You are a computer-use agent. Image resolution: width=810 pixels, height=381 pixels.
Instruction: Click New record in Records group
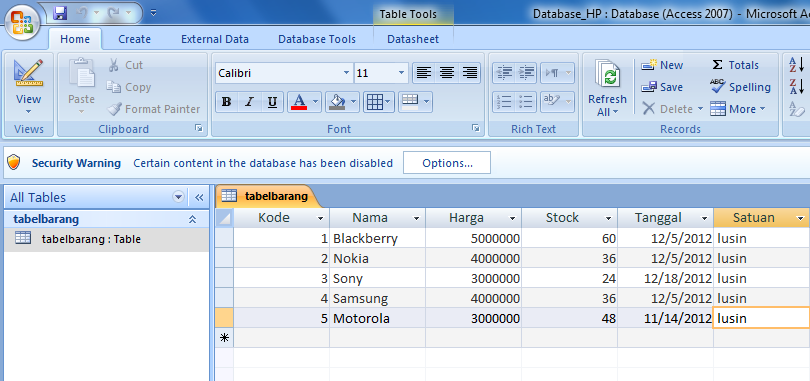(x=662, y=65)
